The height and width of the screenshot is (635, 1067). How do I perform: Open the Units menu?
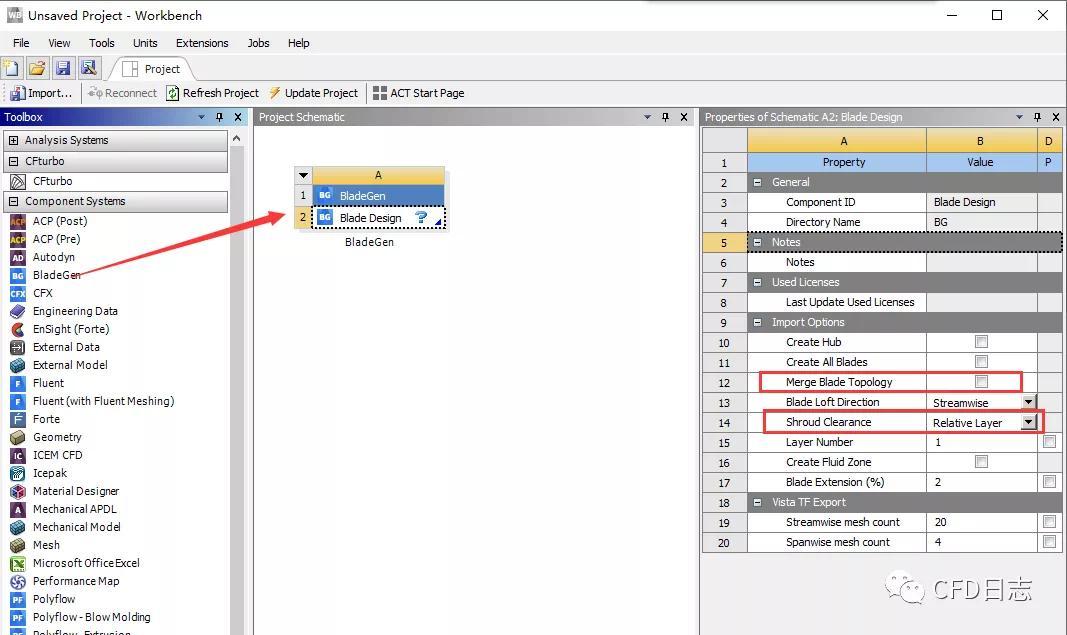[x=145, y=43]
